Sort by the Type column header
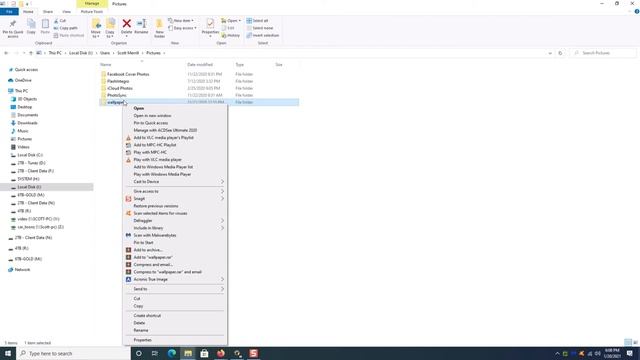Image resolution: width=640 pixels, height=360 pixels. [x=240, y=64]
